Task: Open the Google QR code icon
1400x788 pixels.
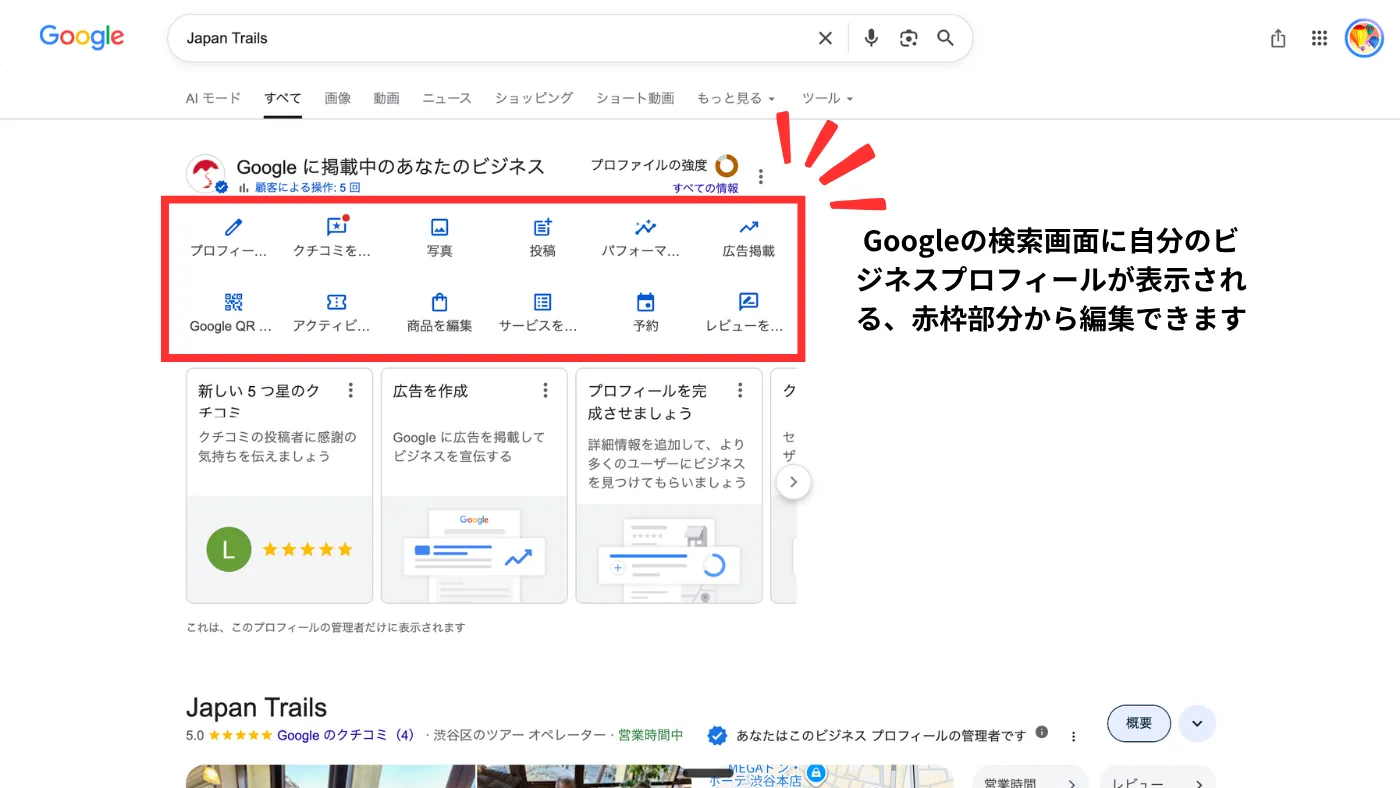Action: [233, 302]
